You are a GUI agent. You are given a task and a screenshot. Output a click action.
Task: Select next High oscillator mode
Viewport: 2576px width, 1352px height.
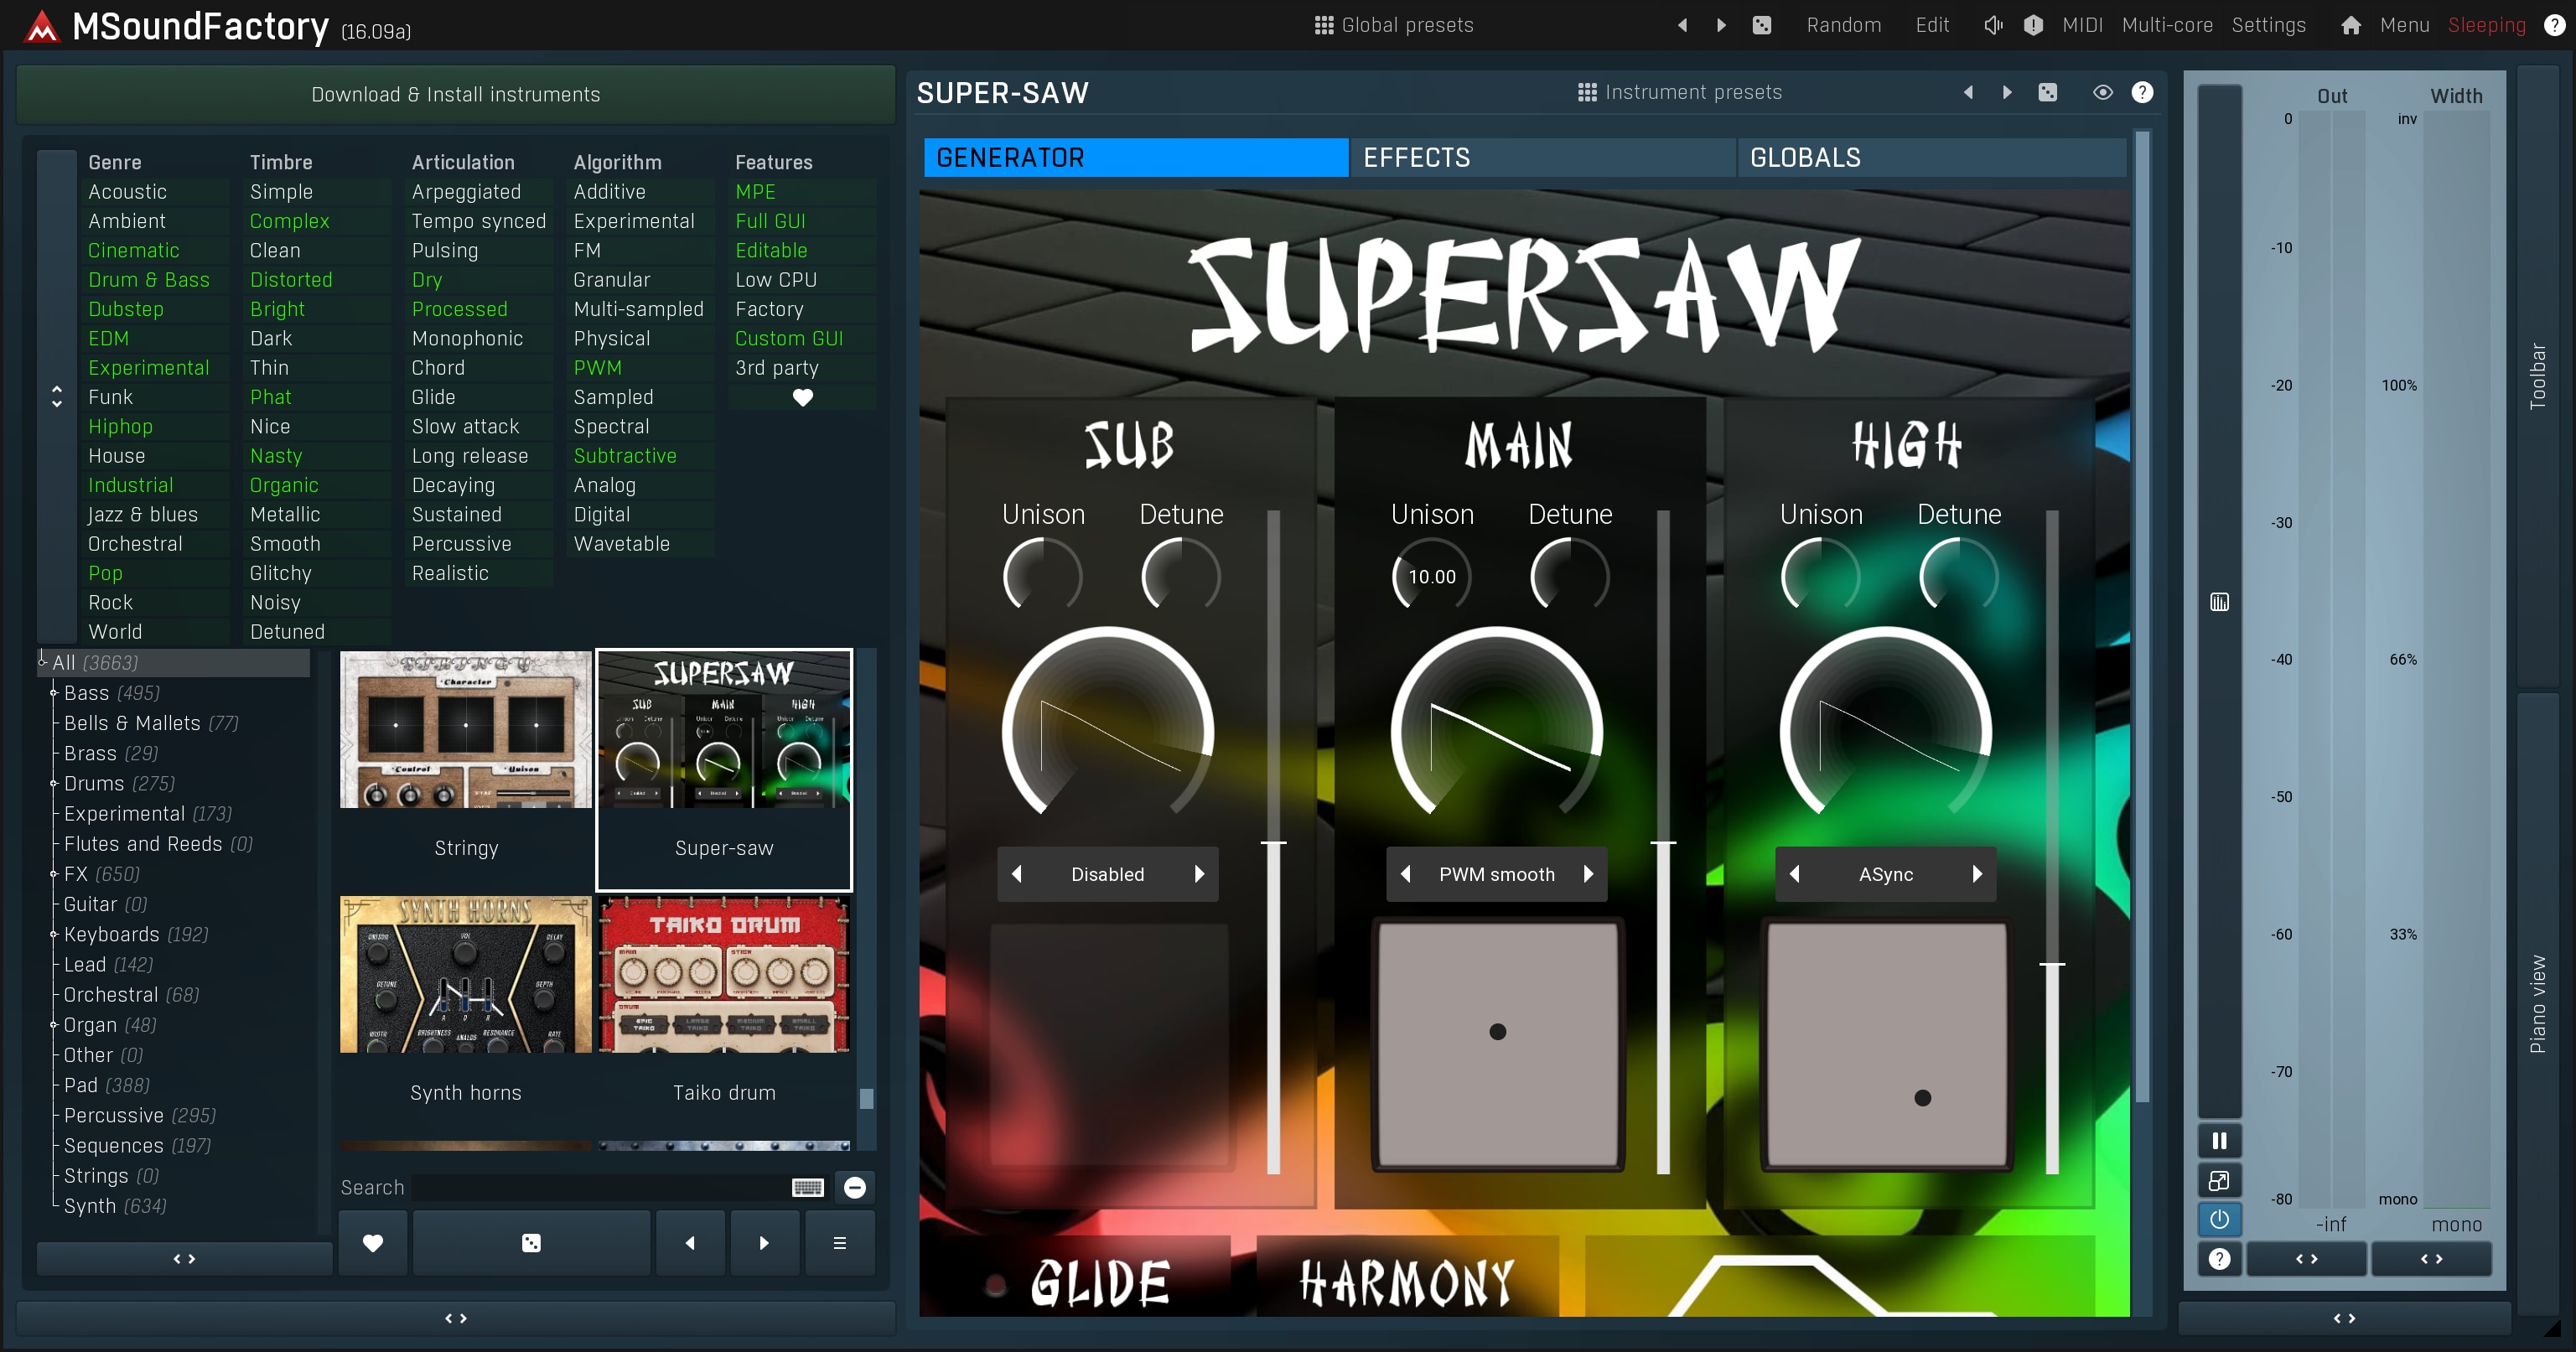click(1977, 874)
